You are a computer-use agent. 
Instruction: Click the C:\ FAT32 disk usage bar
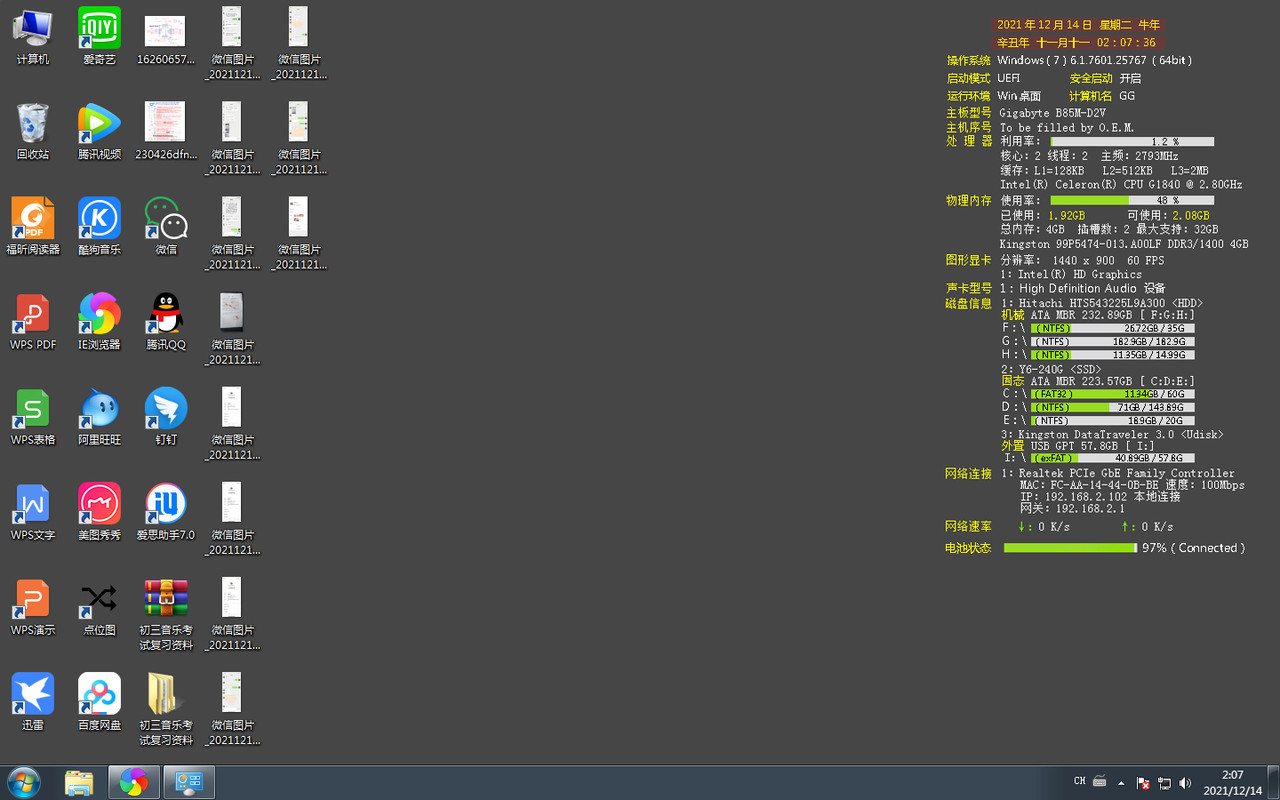click(1113, 394)
